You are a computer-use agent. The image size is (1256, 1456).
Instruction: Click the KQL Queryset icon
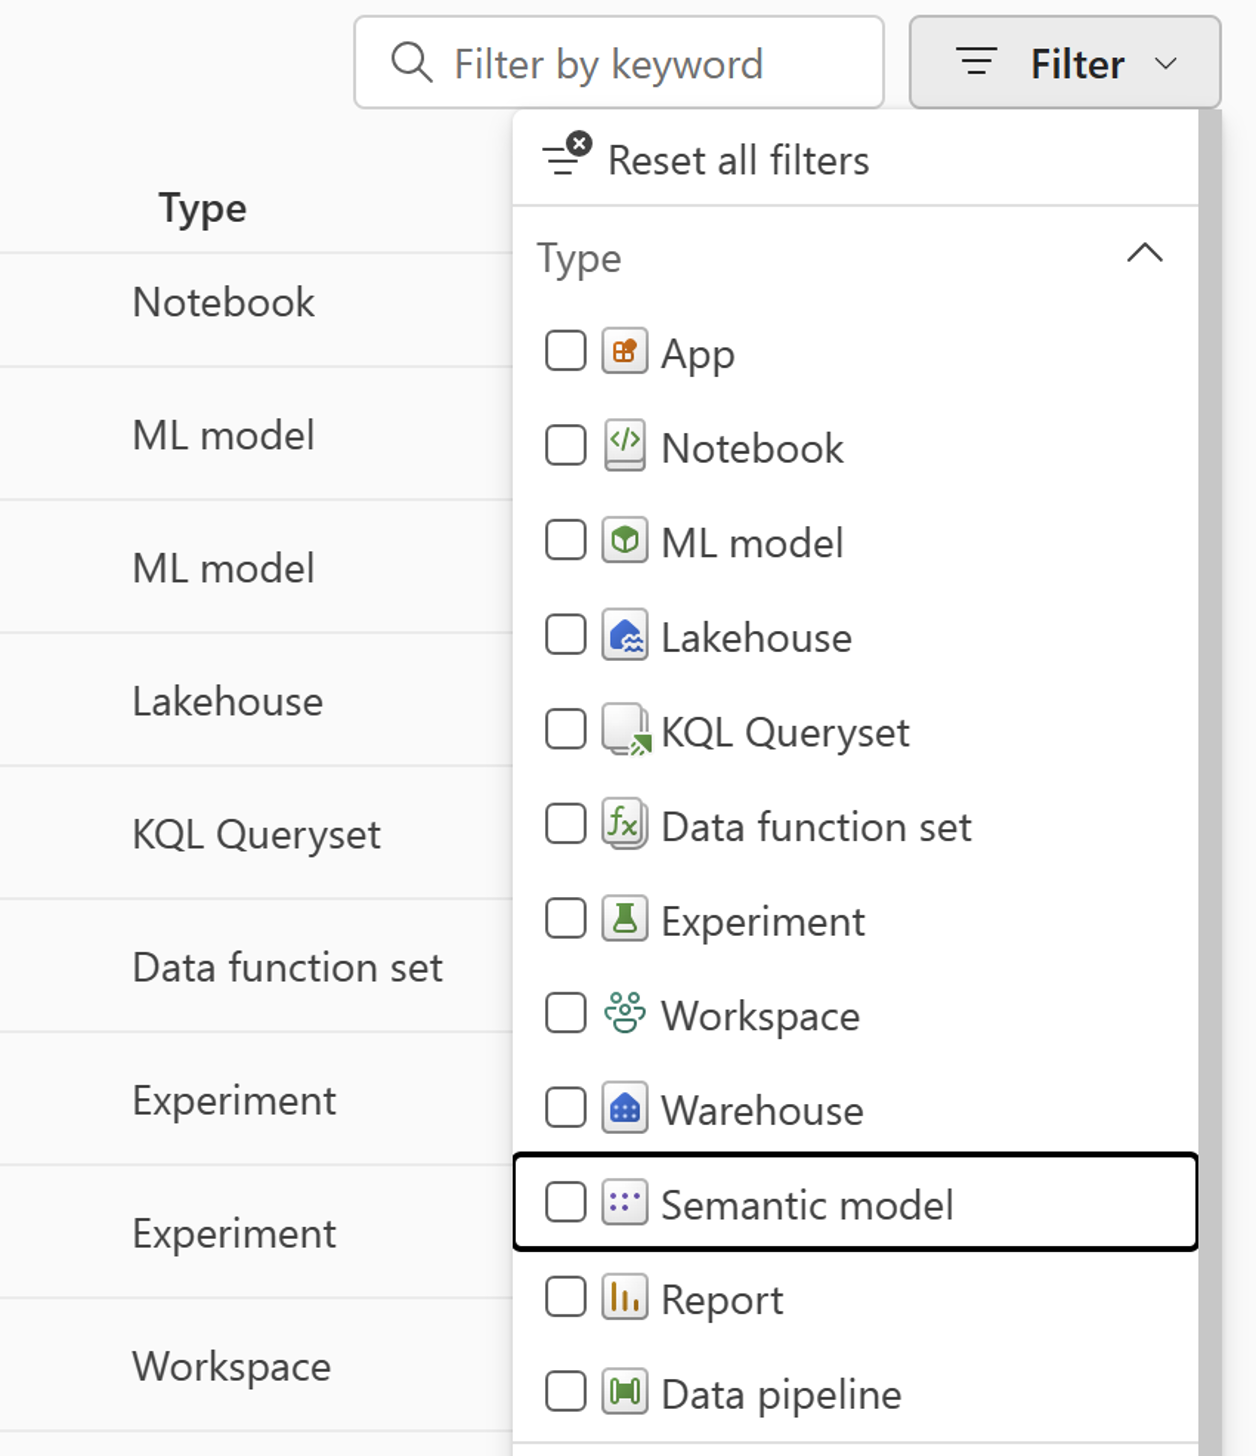[626, 730]
